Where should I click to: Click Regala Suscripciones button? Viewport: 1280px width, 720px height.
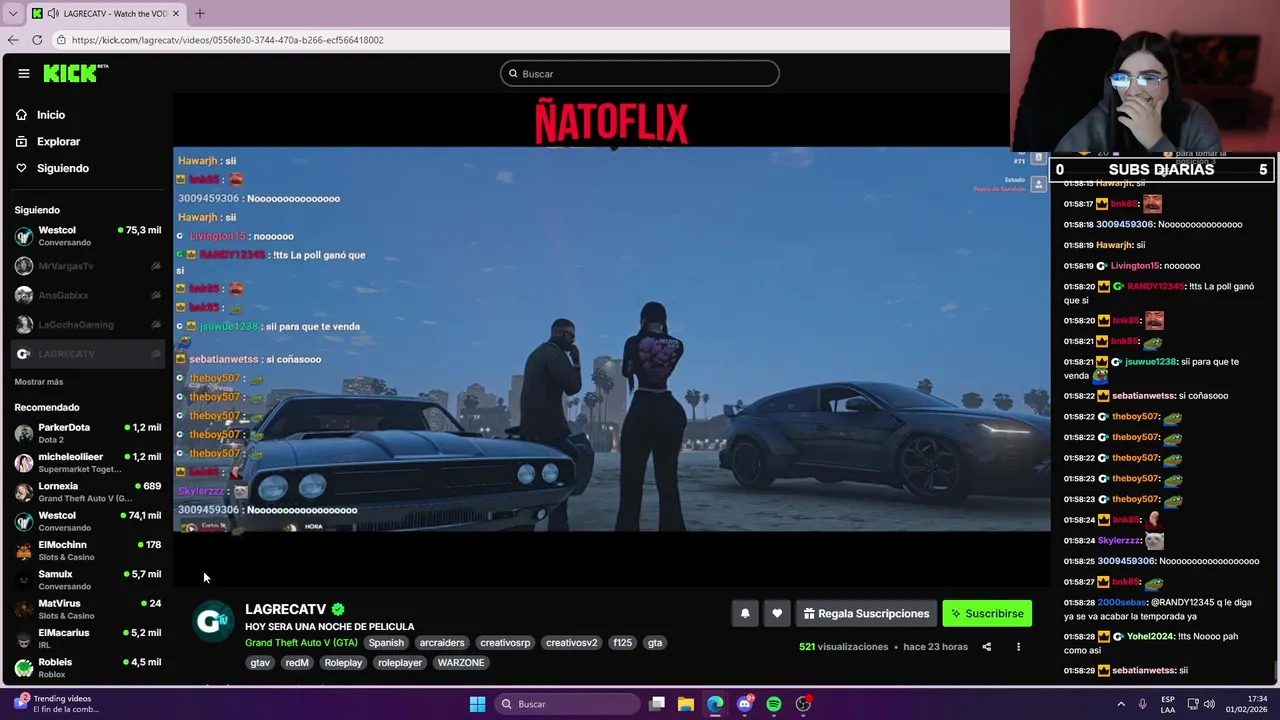[x=867, y=614]
